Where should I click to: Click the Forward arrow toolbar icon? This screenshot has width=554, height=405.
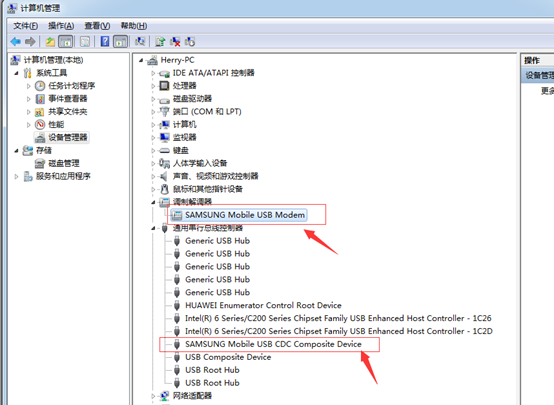pyautogui.click(x=30, y=42)
